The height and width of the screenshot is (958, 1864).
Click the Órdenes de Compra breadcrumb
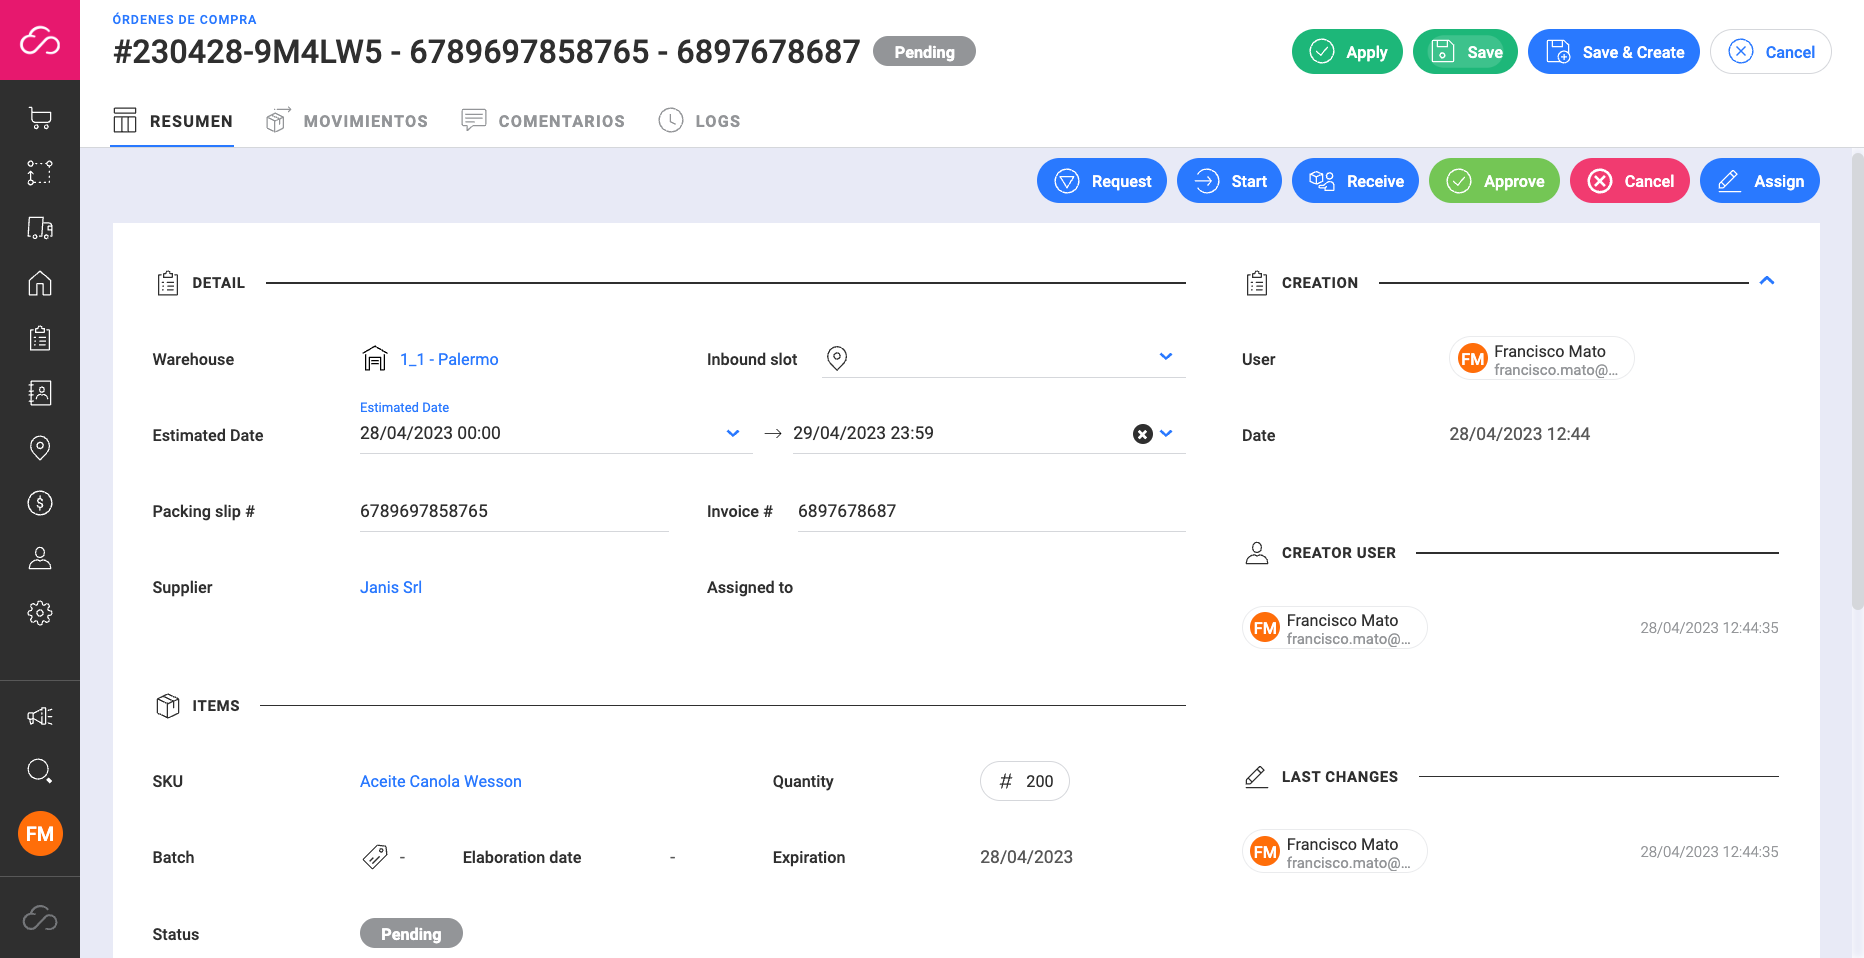[x=185, y=19]
